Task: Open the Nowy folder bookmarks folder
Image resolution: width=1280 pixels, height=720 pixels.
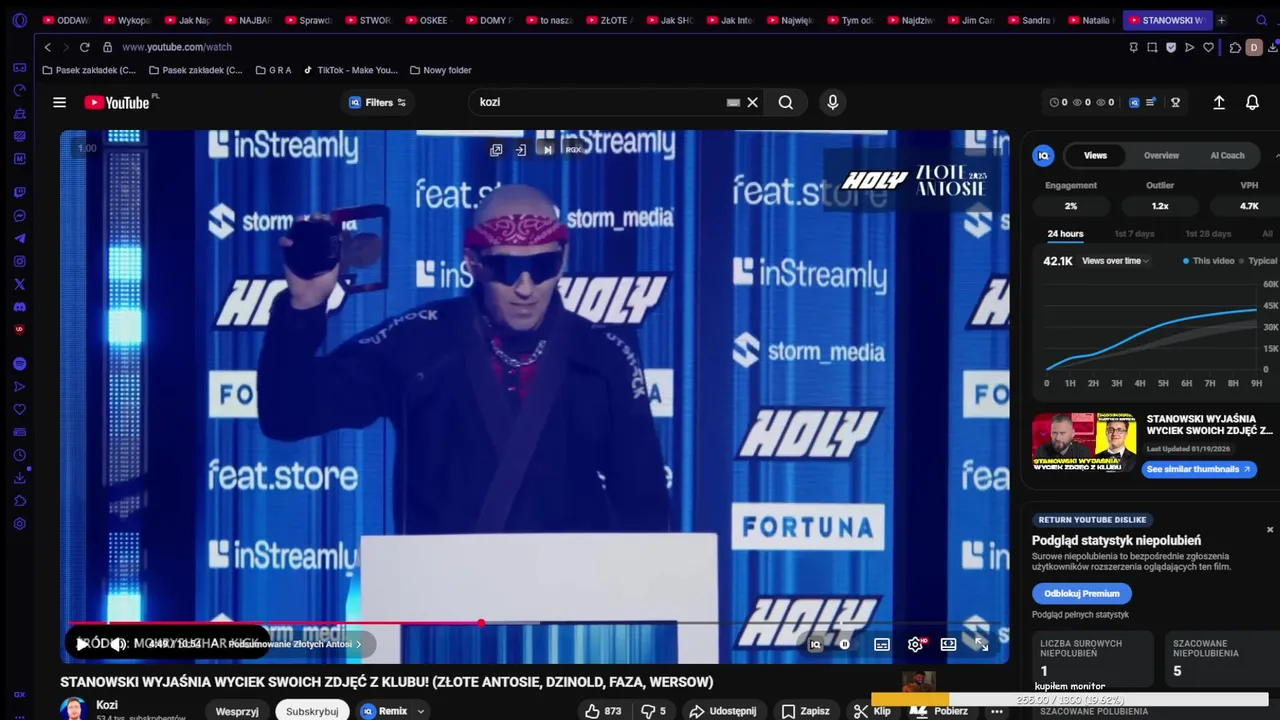Action: point(440,70)
